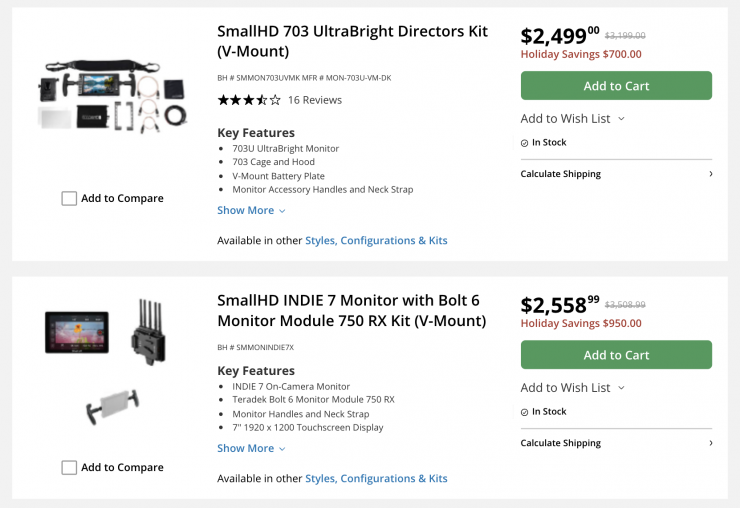Add SmallHD 703 UltraBright kit to cart

pyautogui.click(x=616, y=86)
